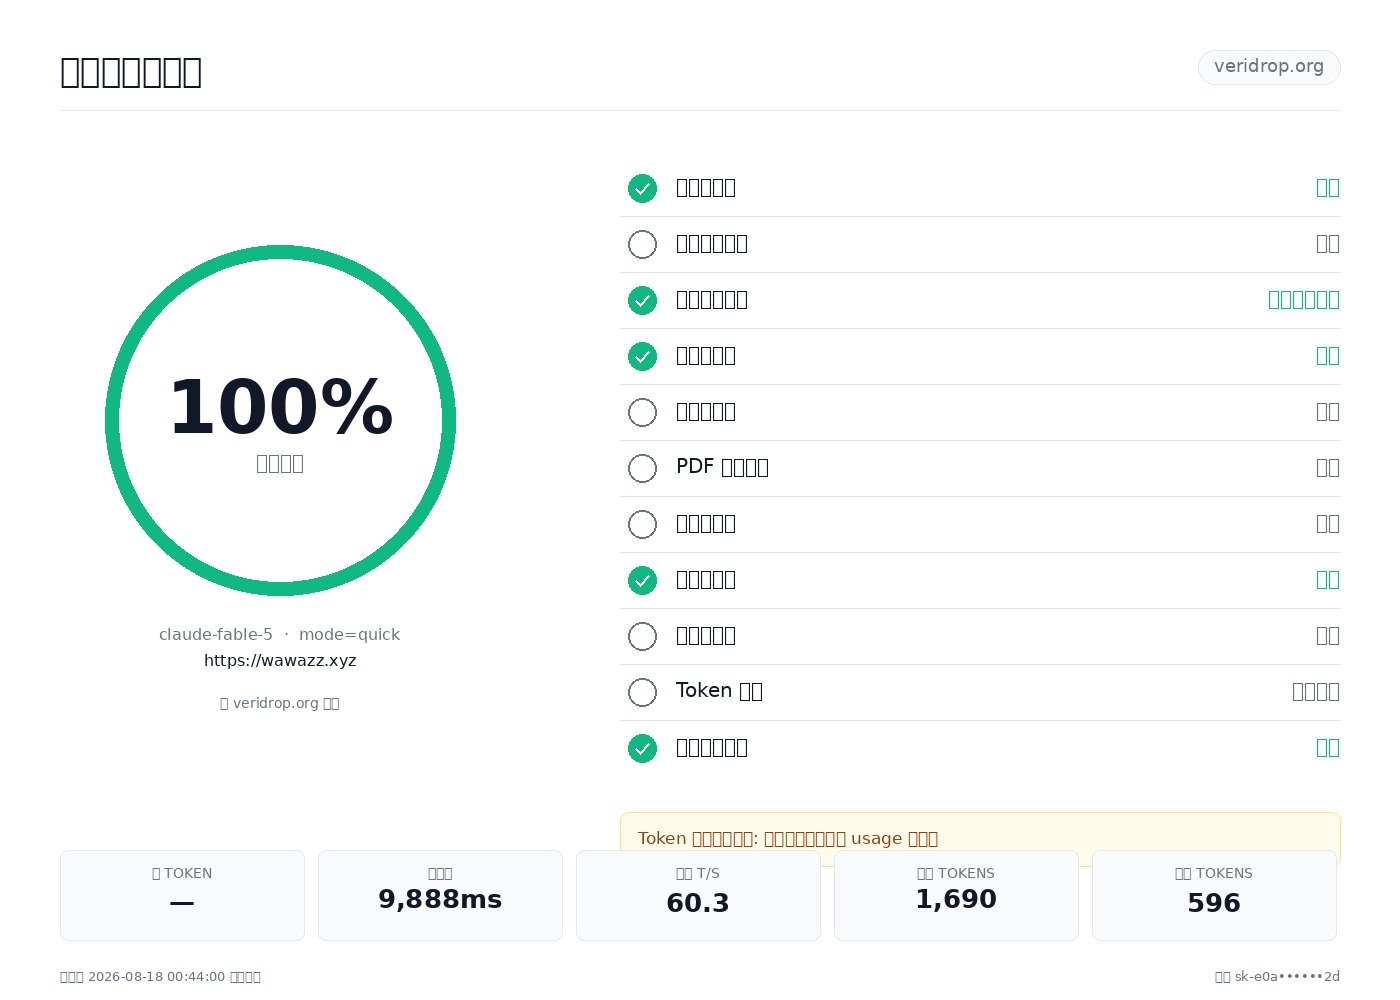Click the green check icon in the first checklist row

(642, 188)
